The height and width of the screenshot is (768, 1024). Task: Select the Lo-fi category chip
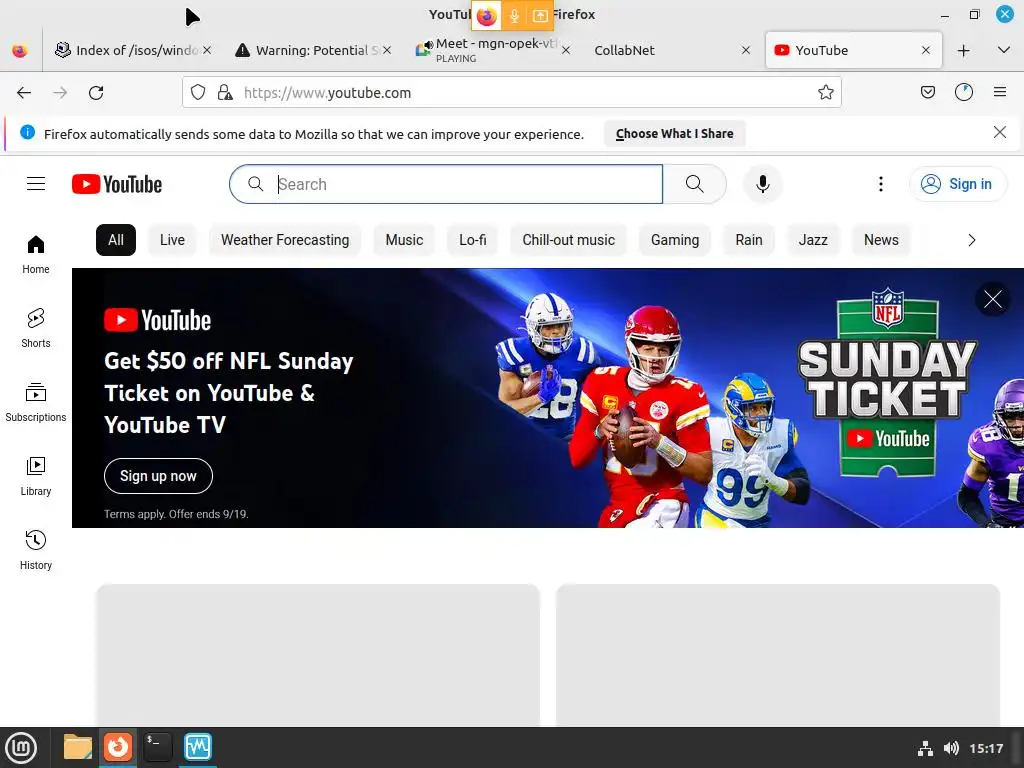[472, 240]
